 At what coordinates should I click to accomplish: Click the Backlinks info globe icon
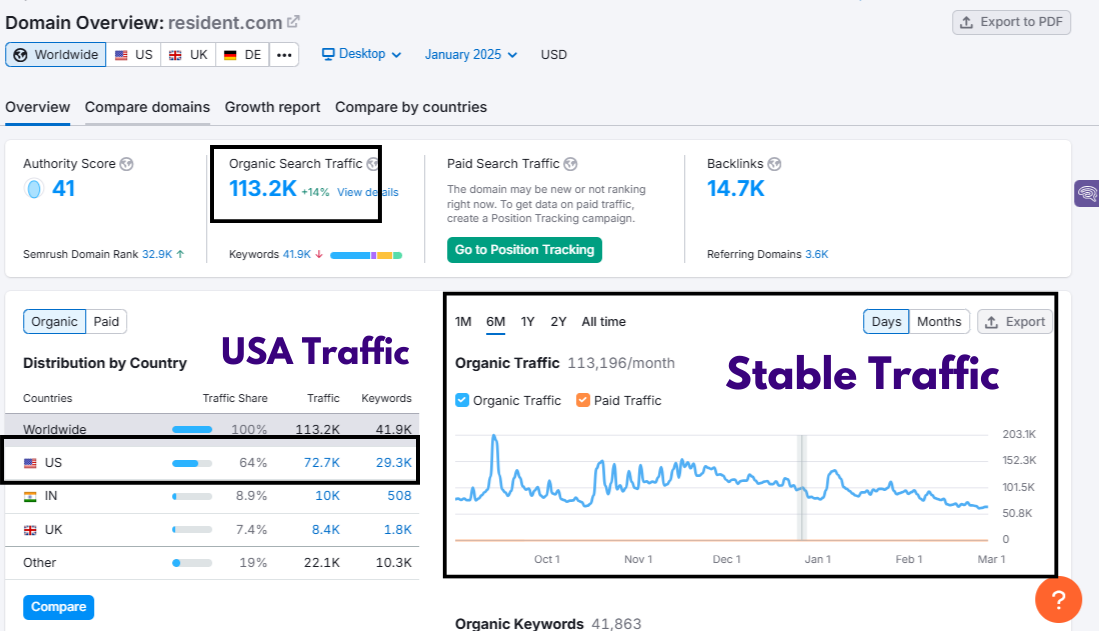[x=774, y=164]
